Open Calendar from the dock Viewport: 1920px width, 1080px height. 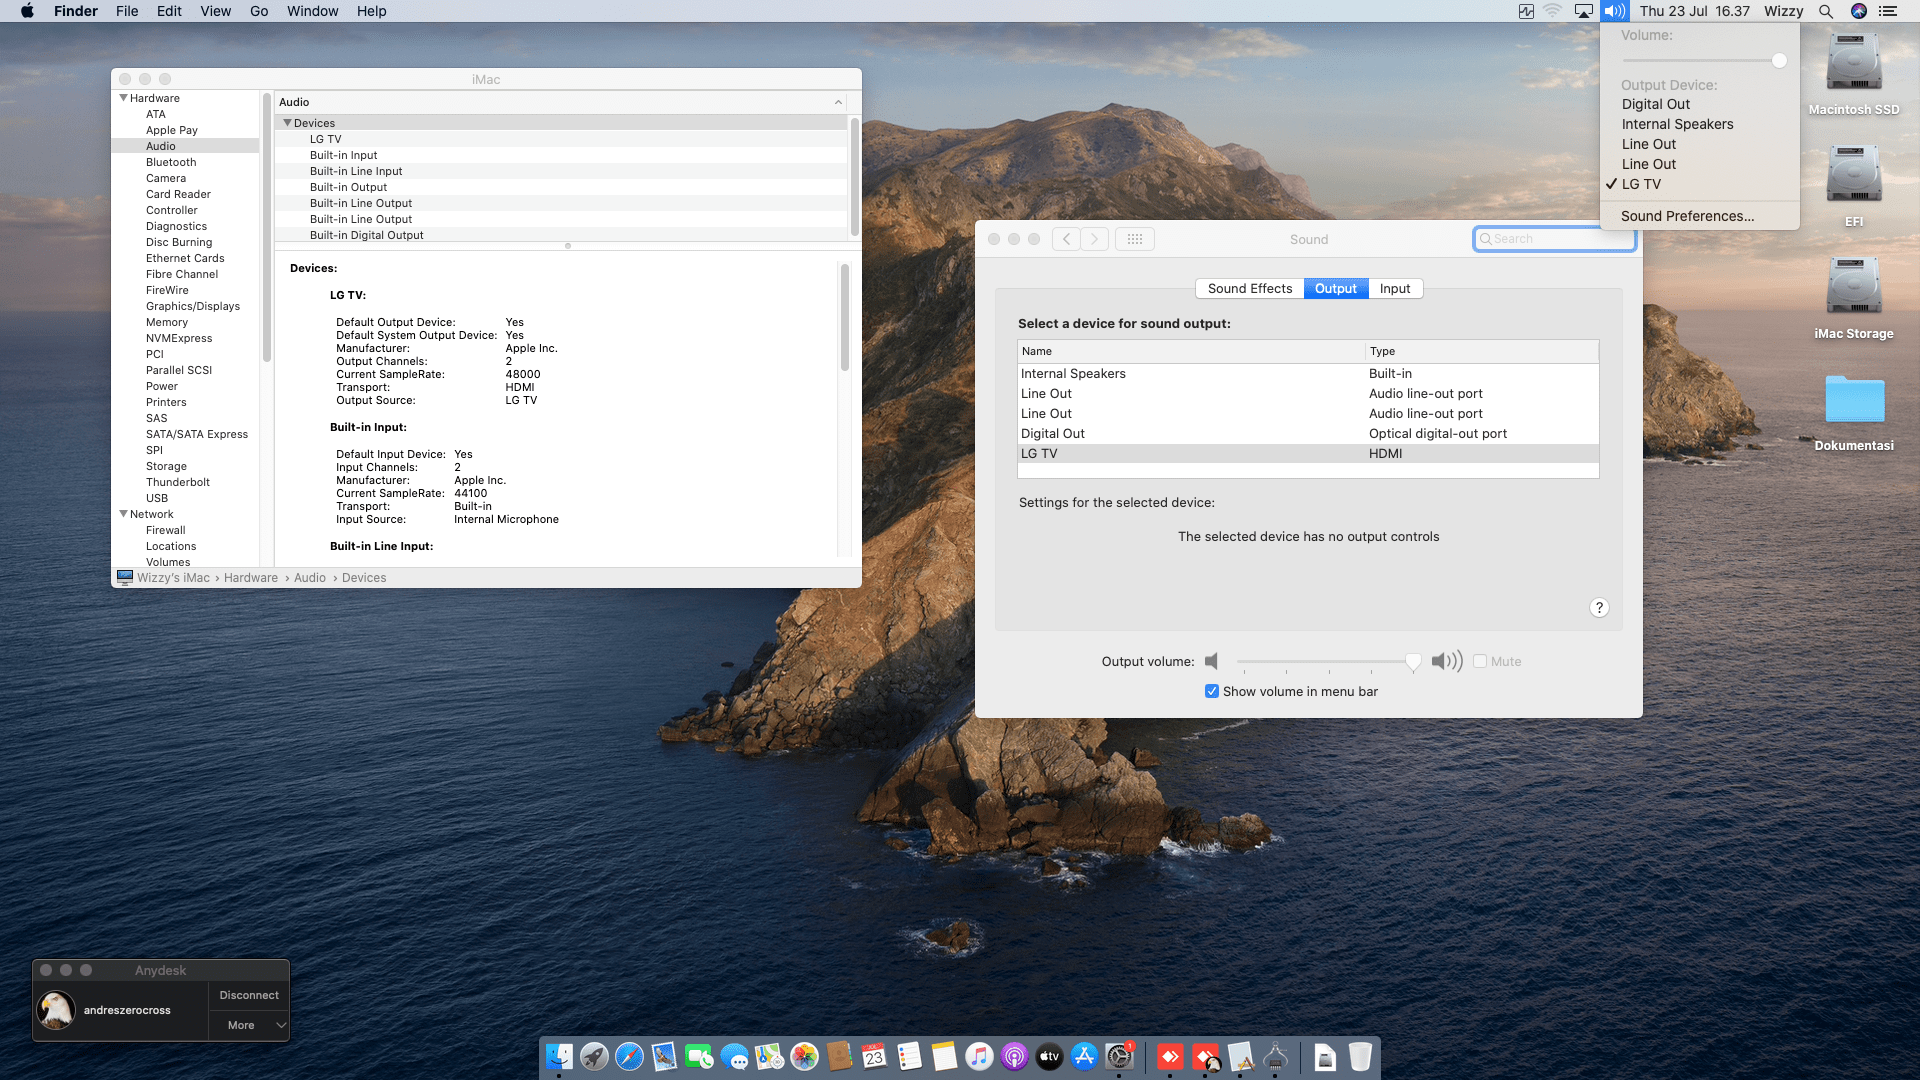pyautogui.click(x=874, y=1056)
